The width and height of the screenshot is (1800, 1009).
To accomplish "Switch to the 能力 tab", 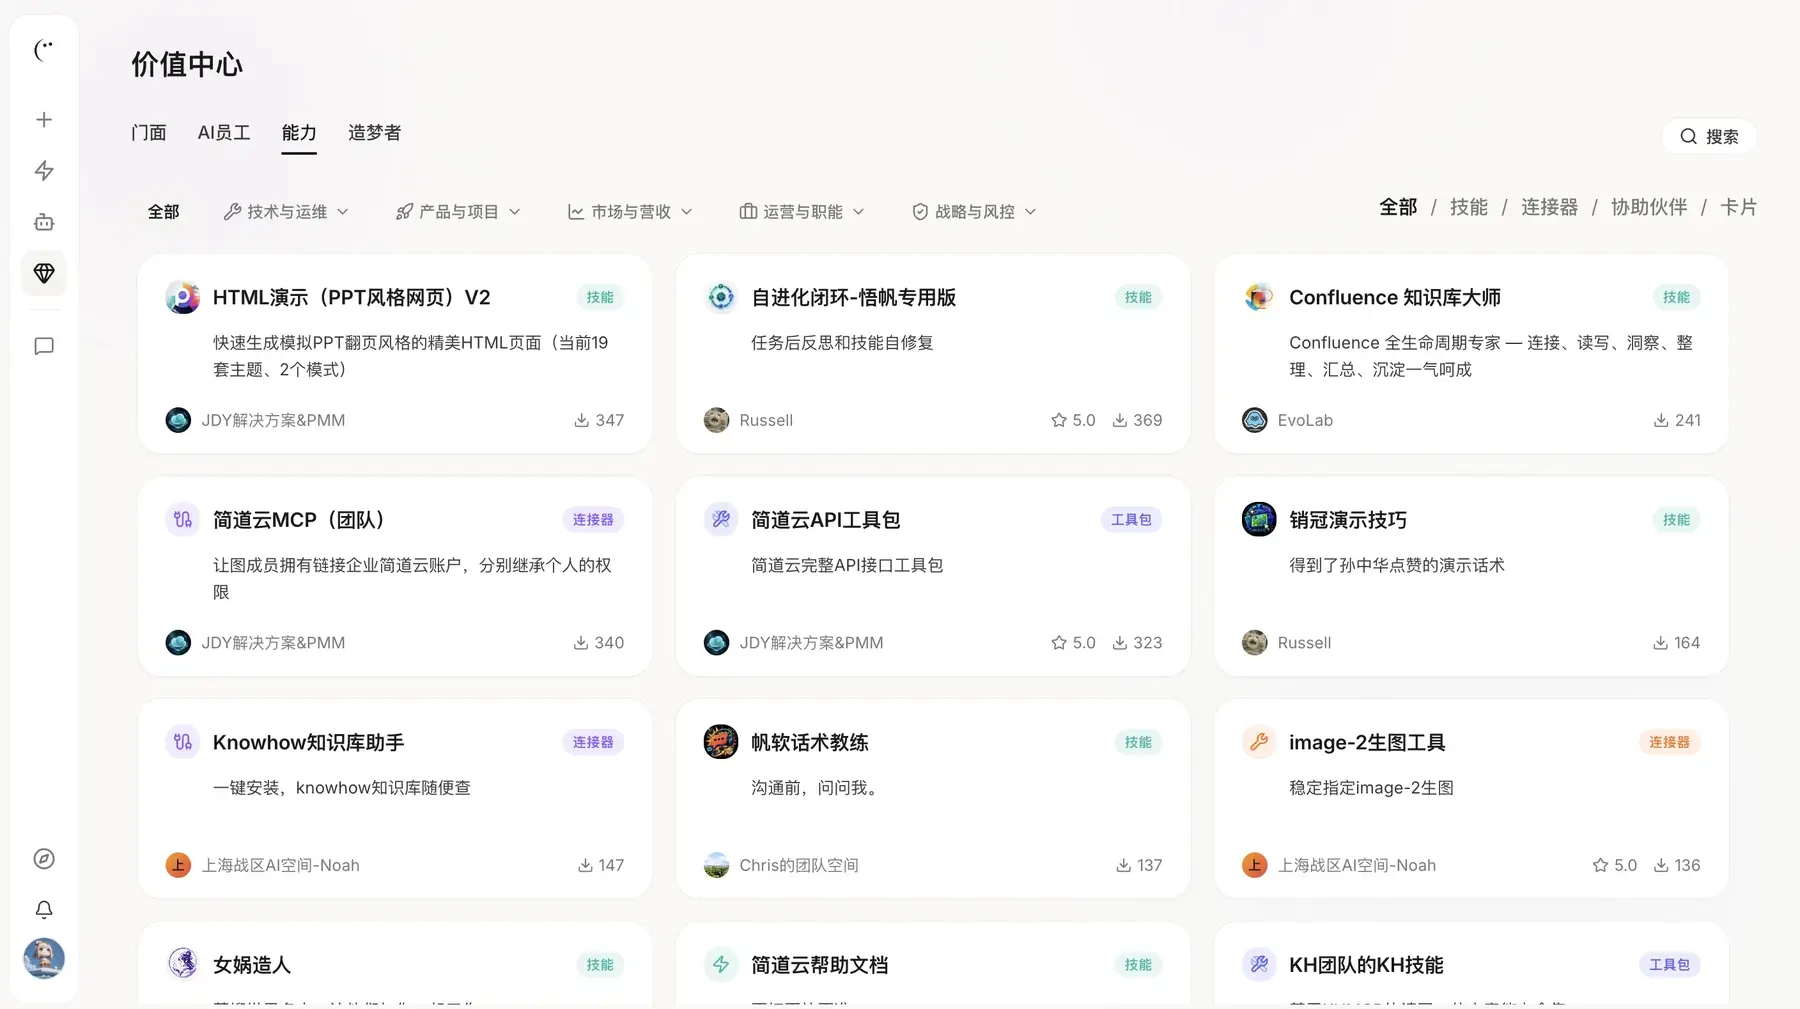I will click(x=299, y=133).
